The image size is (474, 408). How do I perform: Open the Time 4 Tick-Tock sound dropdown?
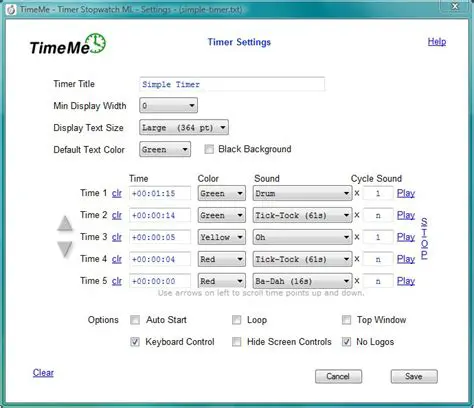coord(302,259)
